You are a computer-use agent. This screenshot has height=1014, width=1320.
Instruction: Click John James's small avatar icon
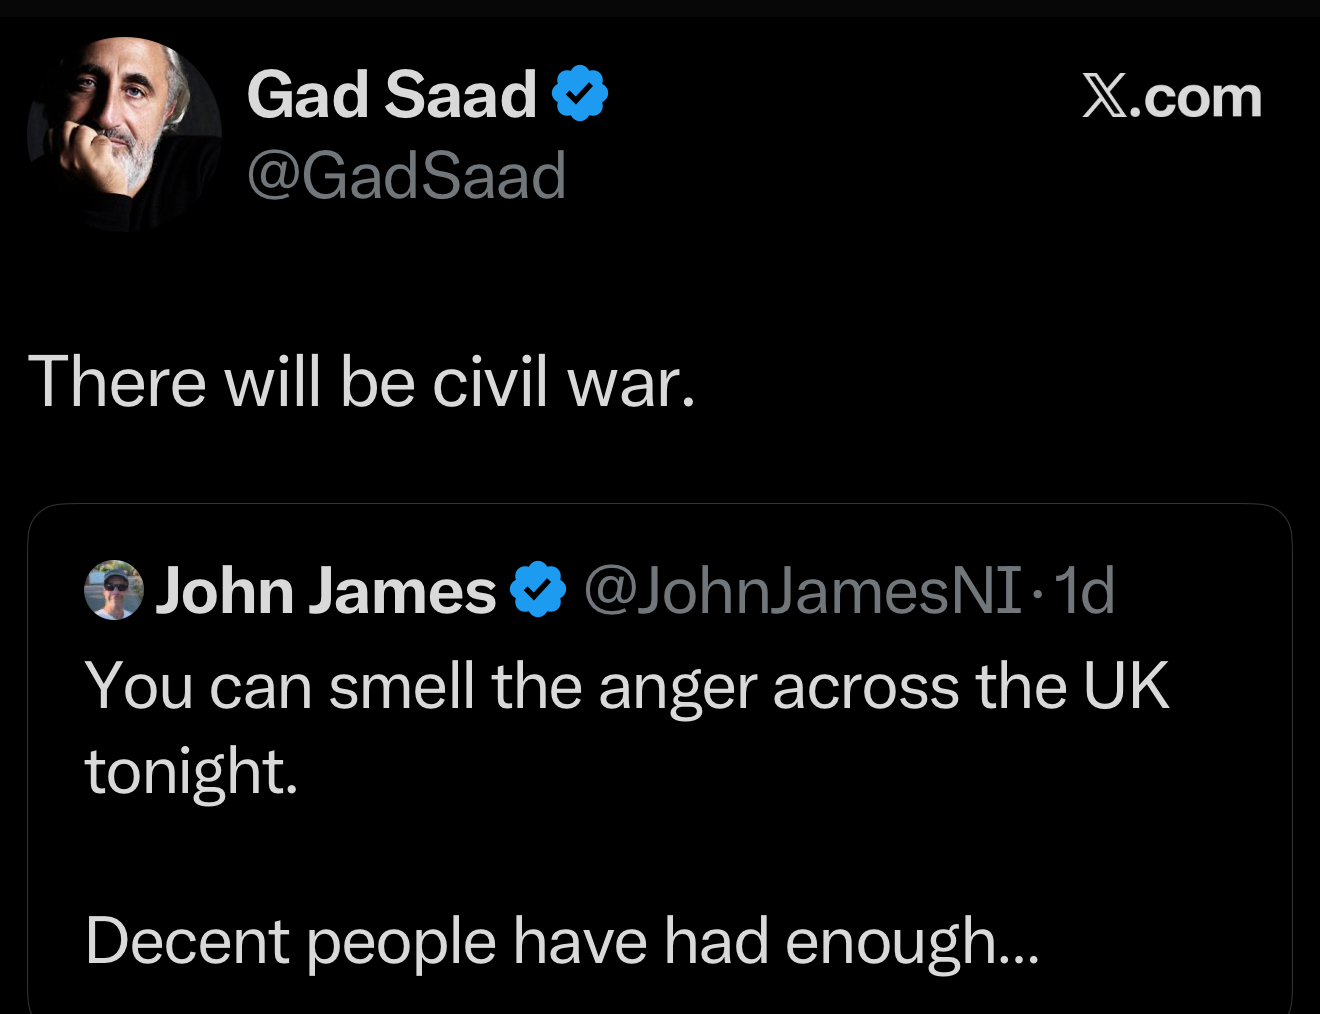pyautogui.click(x=114, y=590)
